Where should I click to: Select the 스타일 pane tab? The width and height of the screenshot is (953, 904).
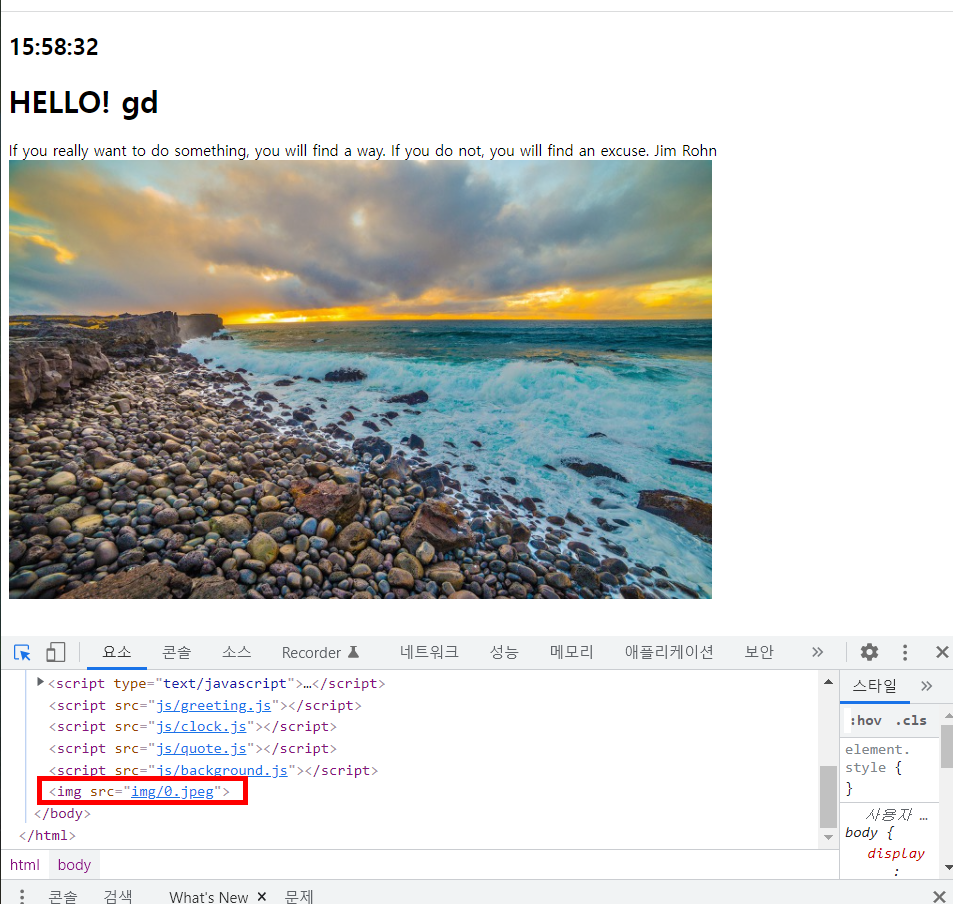875,686
